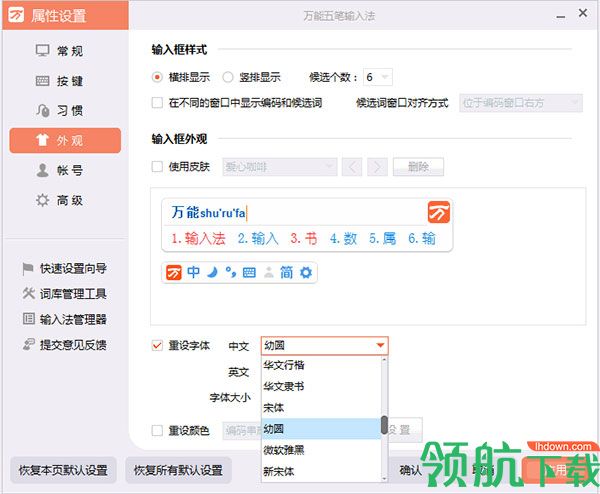Click candidate 2. 输入 in preview
Image resolution: width=600 pixels, height=494 pixels.
[x=258, y=239]
